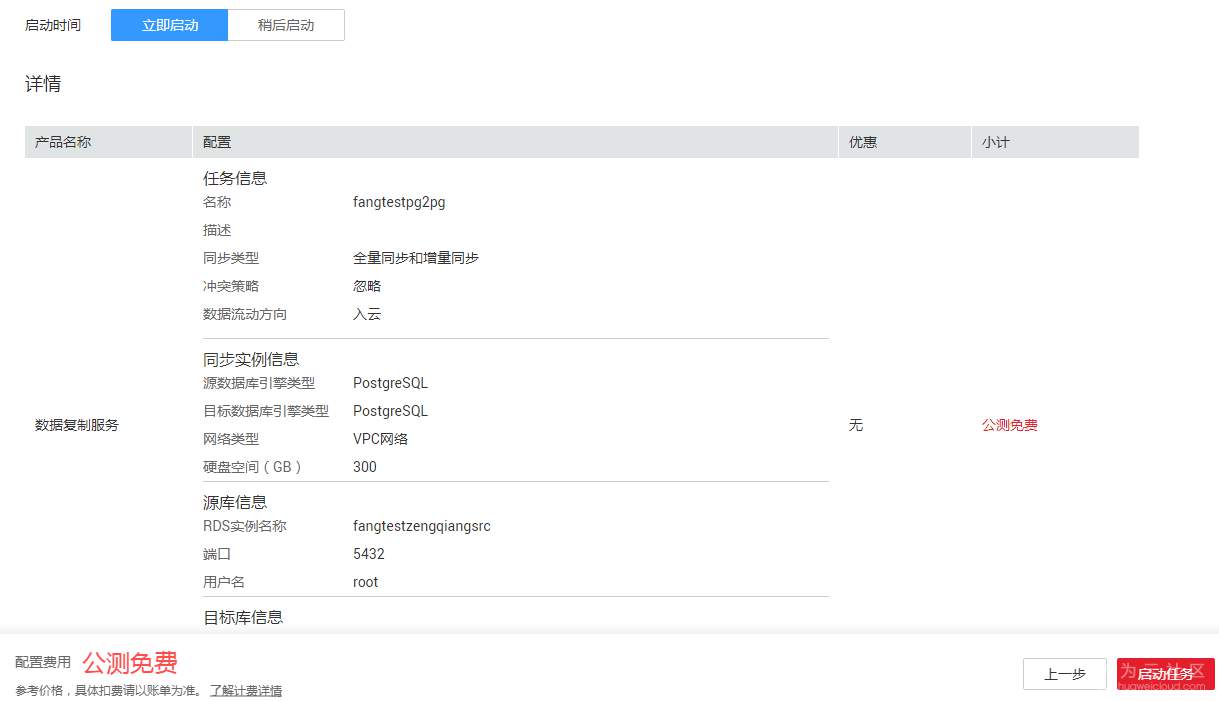Click network type value VPC网络

(380, 439)
